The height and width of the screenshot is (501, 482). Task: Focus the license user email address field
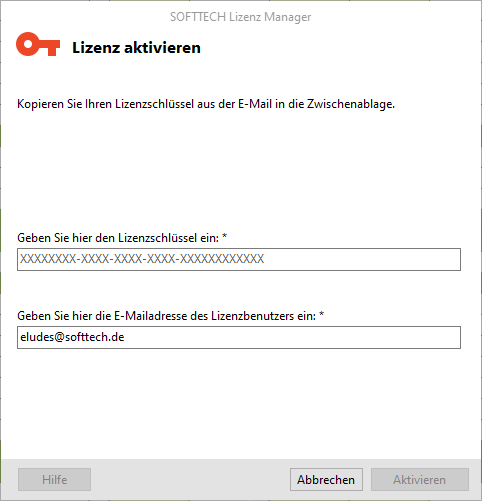point(239,337)
